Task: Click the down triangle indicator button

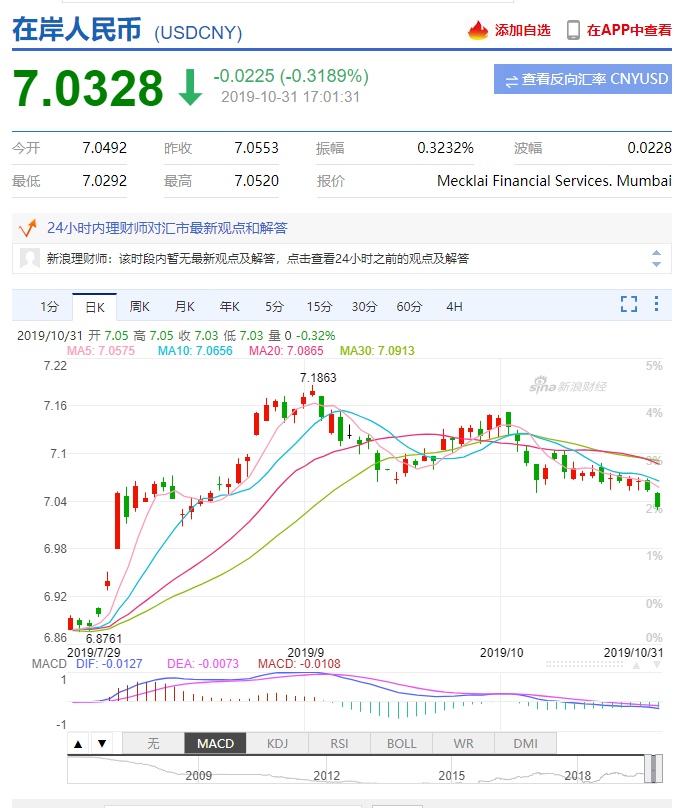Action: (101, 743)
